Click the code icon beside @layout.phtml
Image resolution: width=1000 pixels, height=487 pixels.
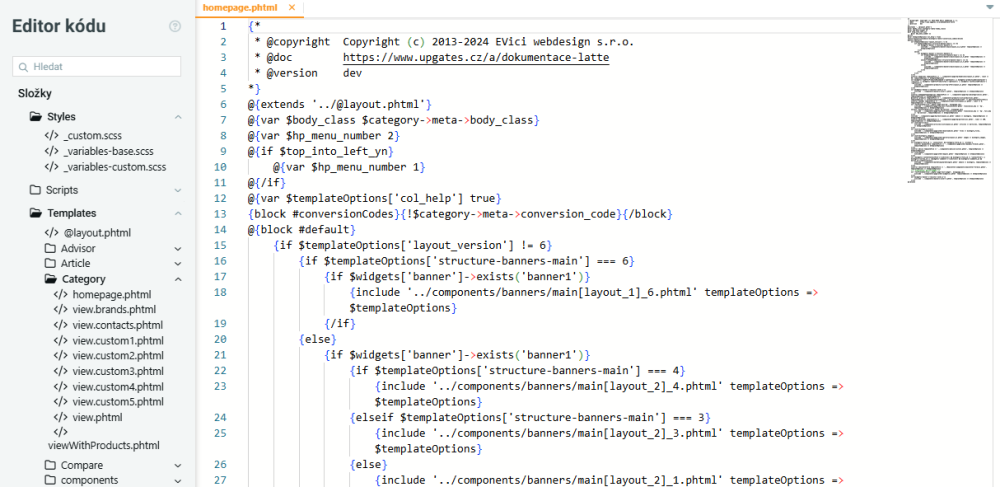[51, 232]
